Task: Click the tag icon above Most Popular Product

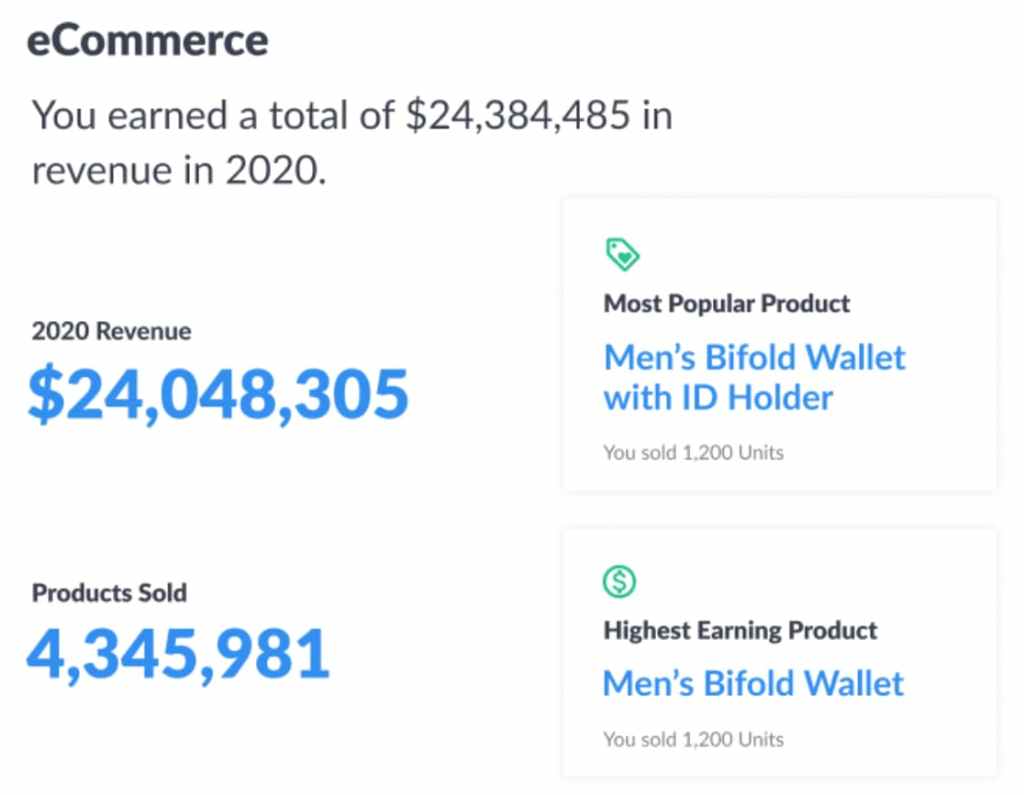Action: click(622, 254)
